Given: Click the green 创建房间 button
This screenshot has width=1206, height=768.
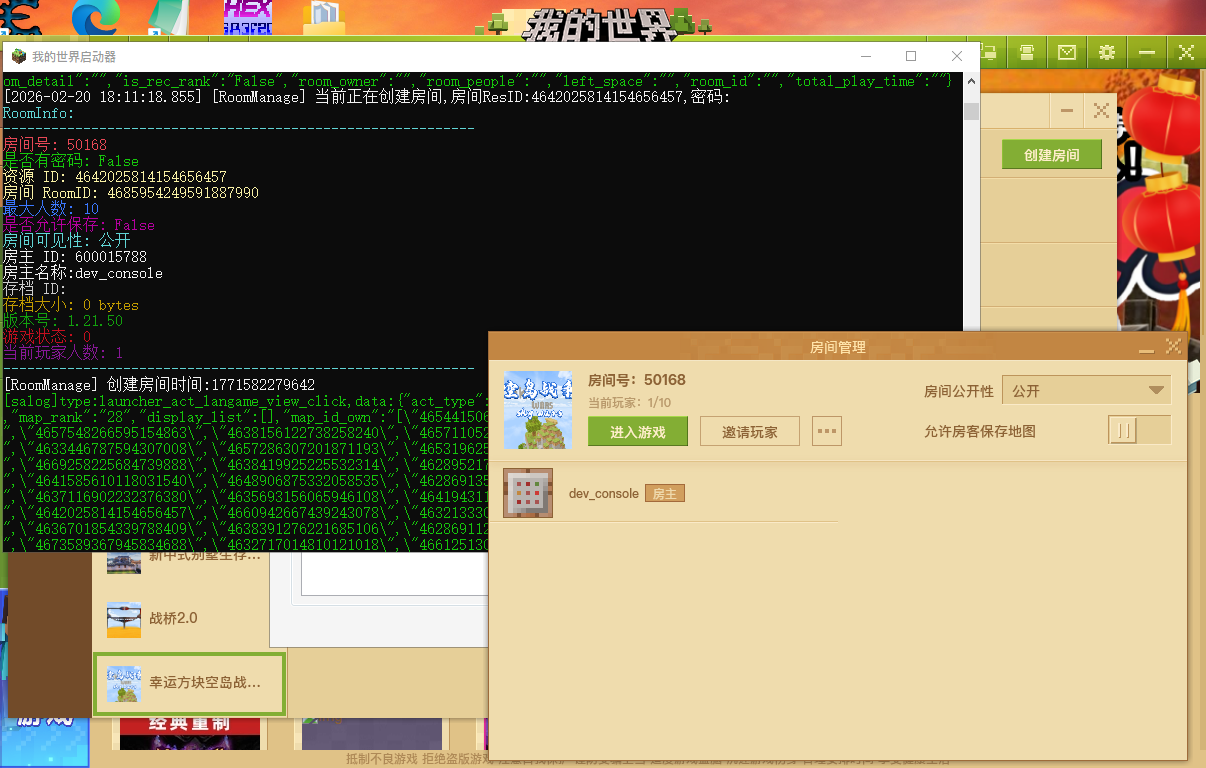Looking at the screenshot, I should point(1052,155).
